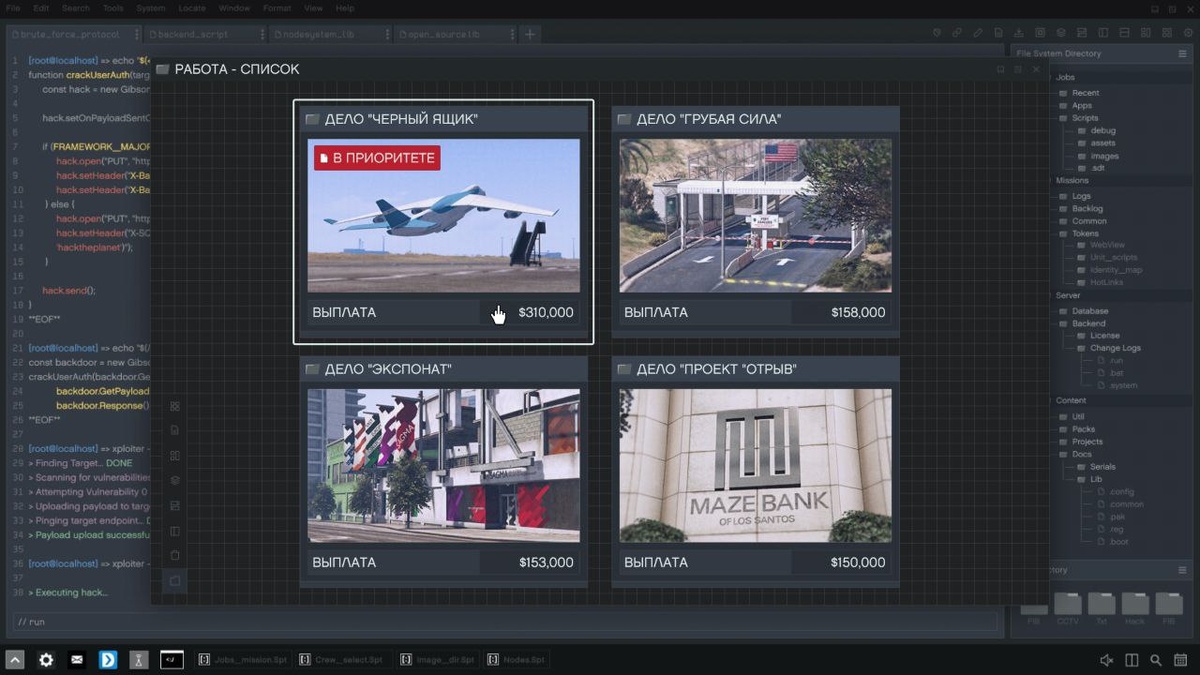Open the File menu

pos(13,8)
